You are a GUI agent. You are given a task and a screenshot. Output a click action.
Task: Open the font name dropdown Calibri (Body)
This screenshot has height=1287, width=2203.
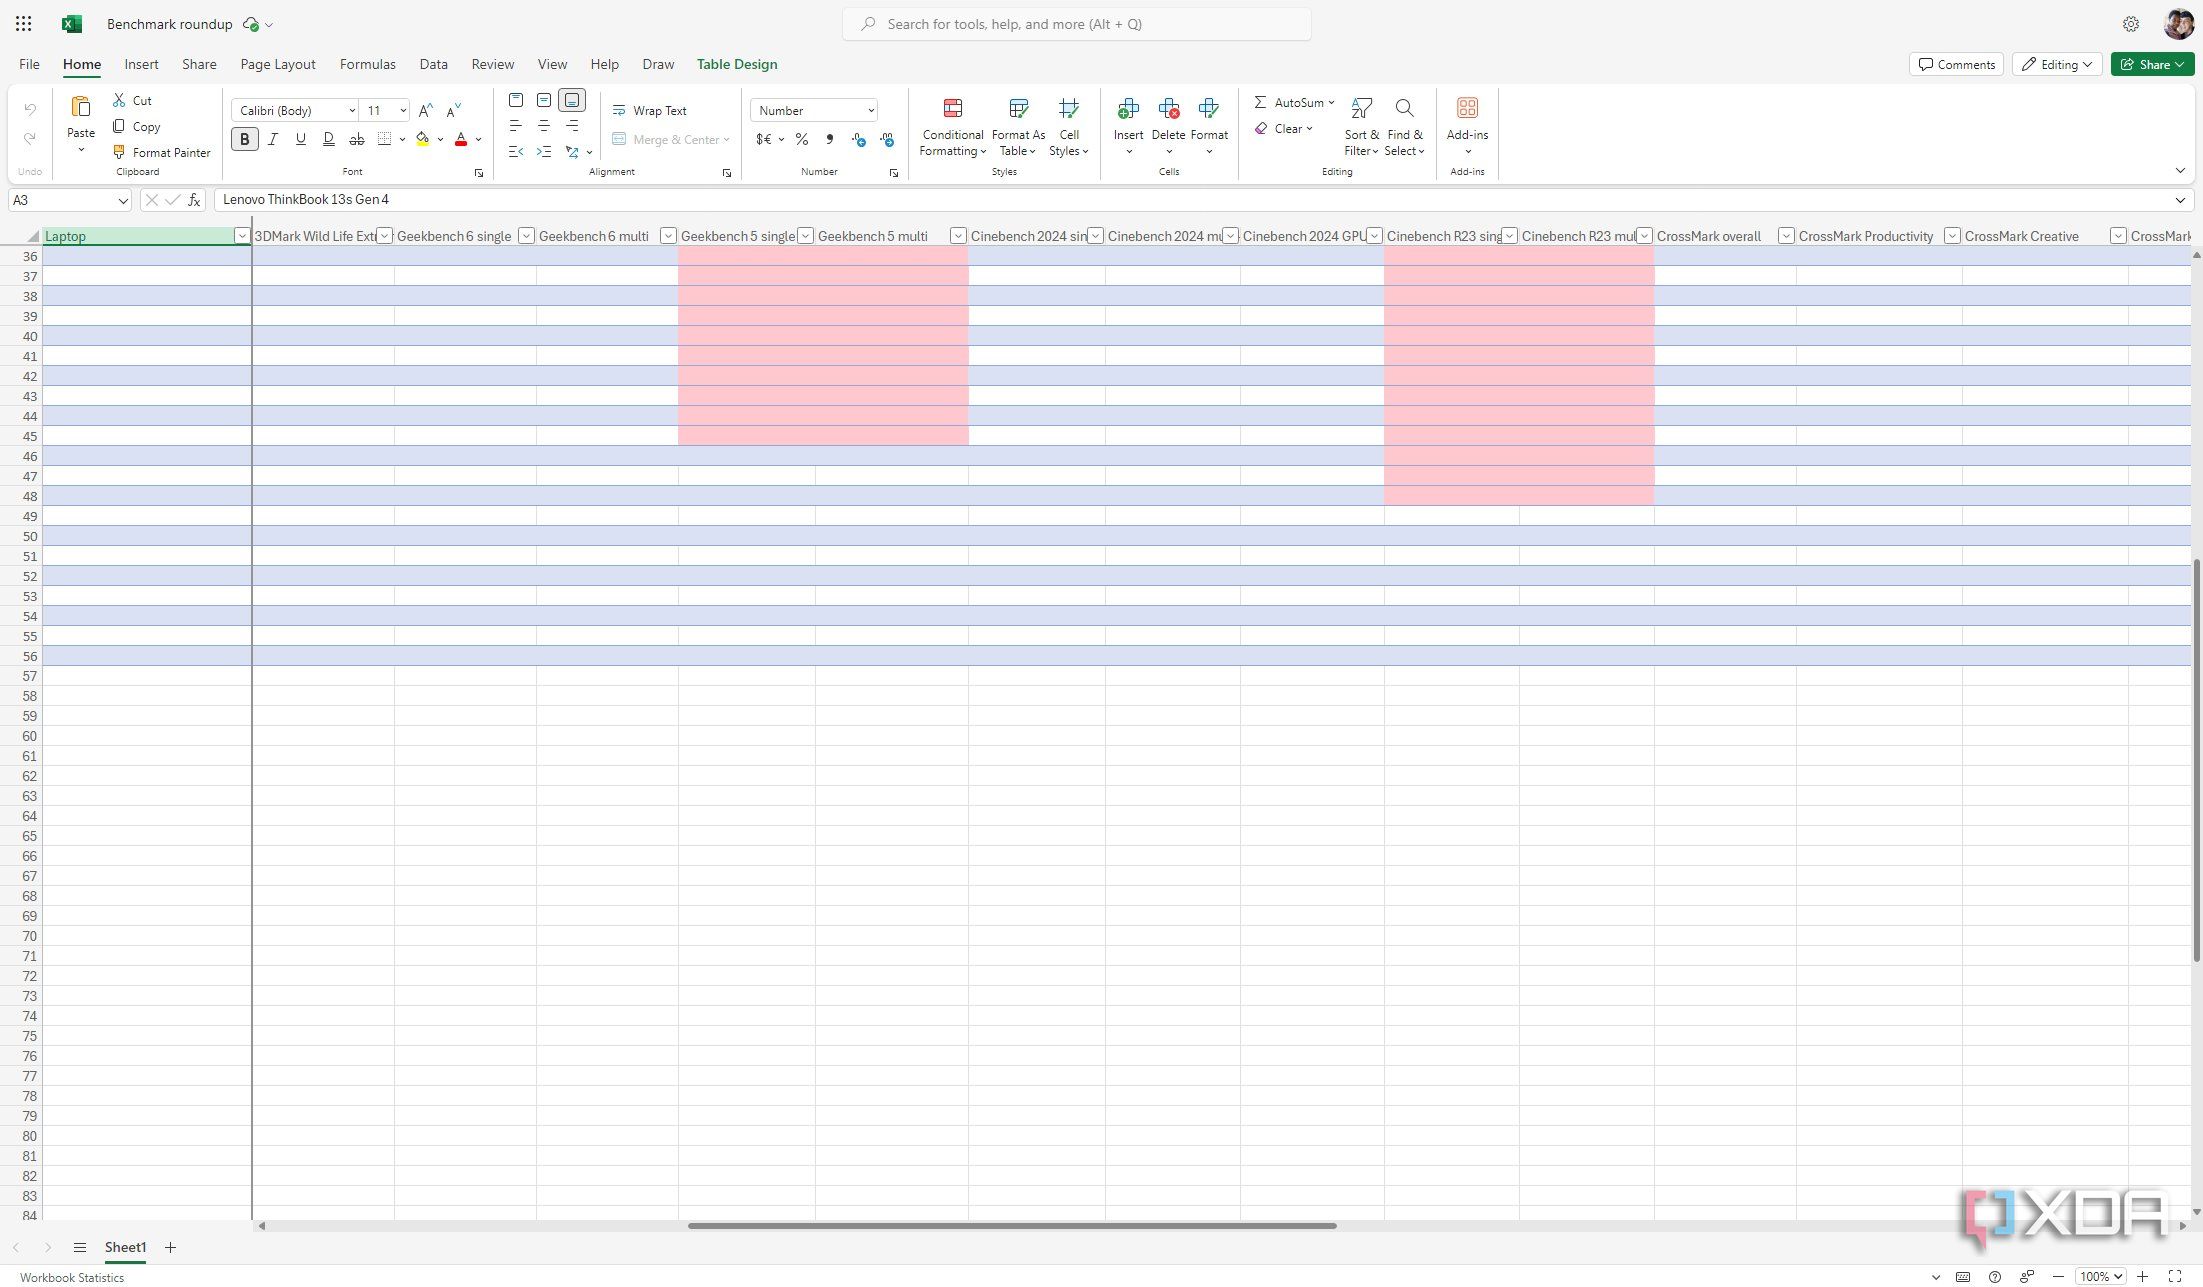(352, 110)
